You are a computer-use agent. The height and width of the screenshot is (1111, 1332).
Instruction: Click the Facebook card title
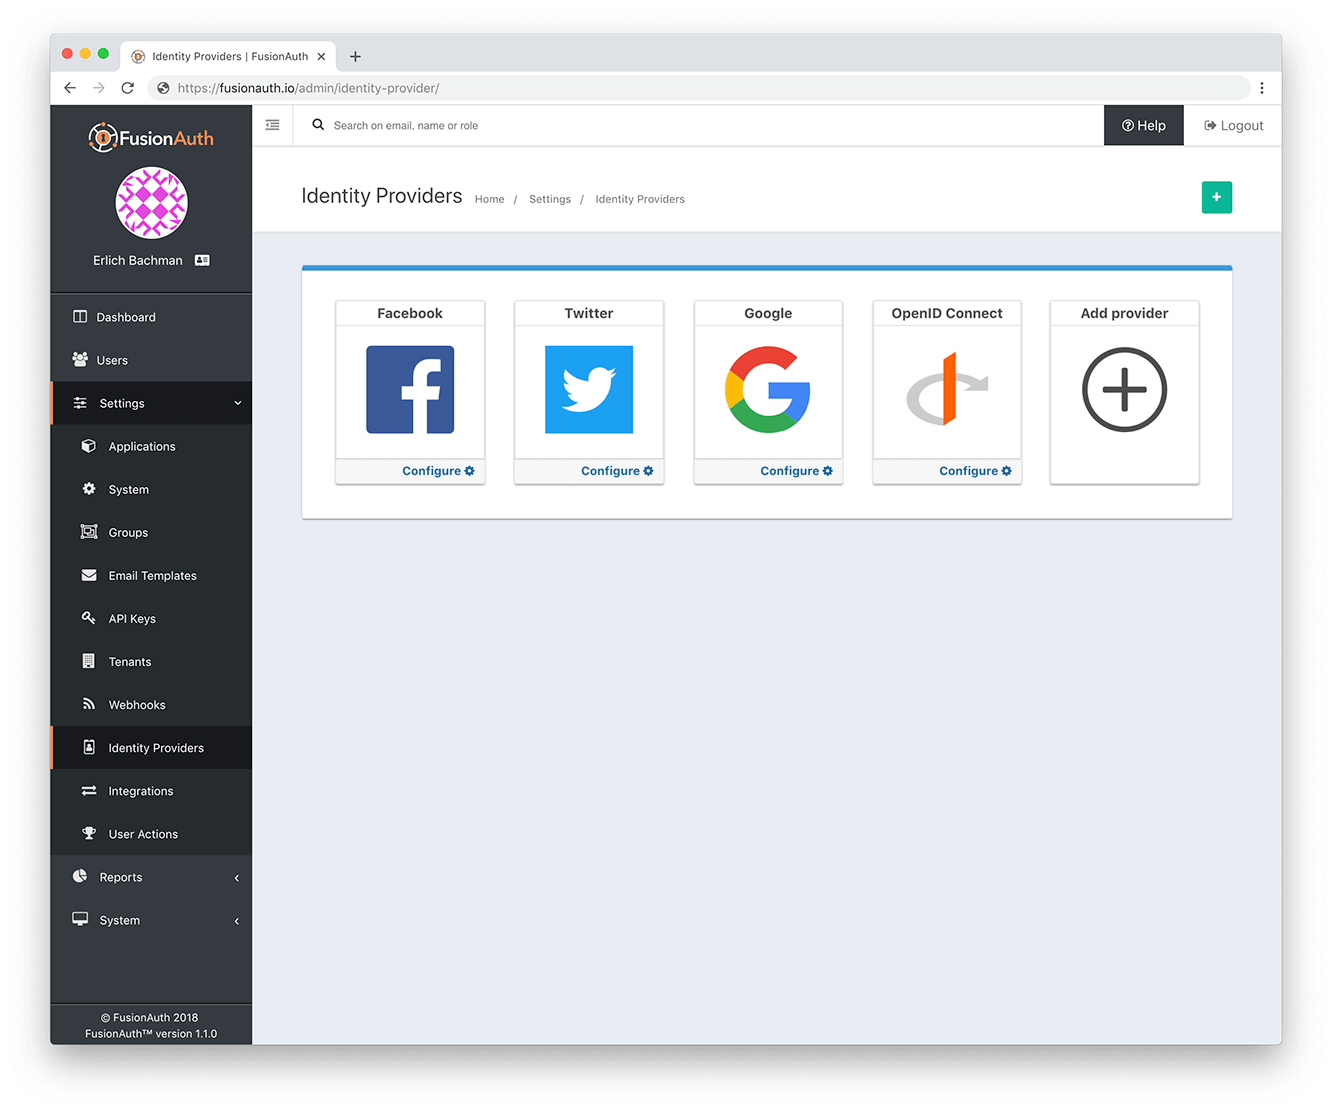tap(410, 313)
